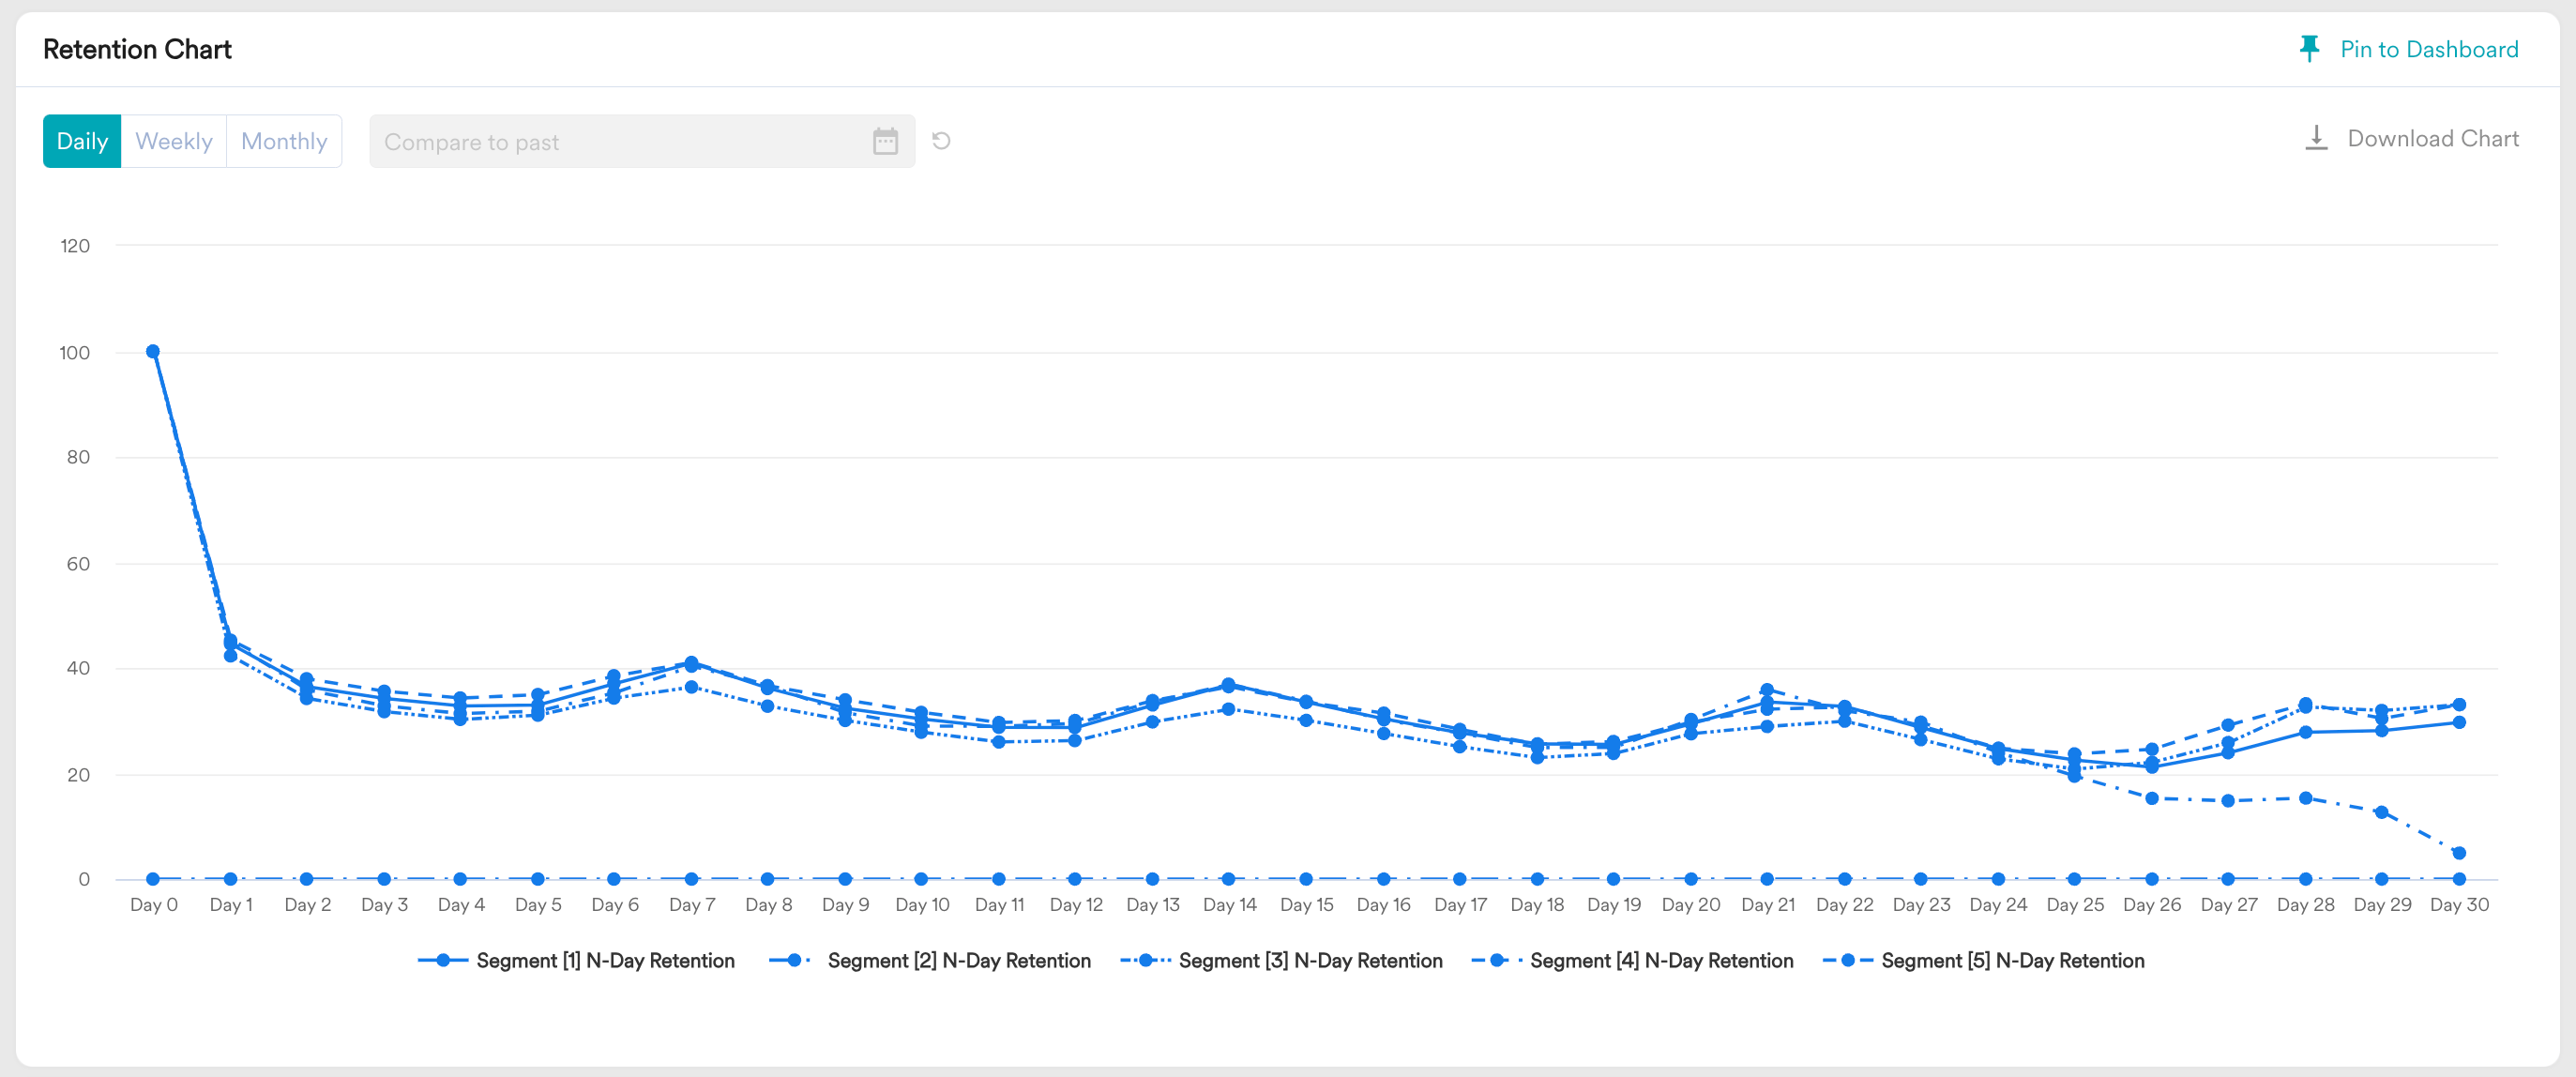
Task: Click the 80 y-axis value
Action: [x=78, y=457]
